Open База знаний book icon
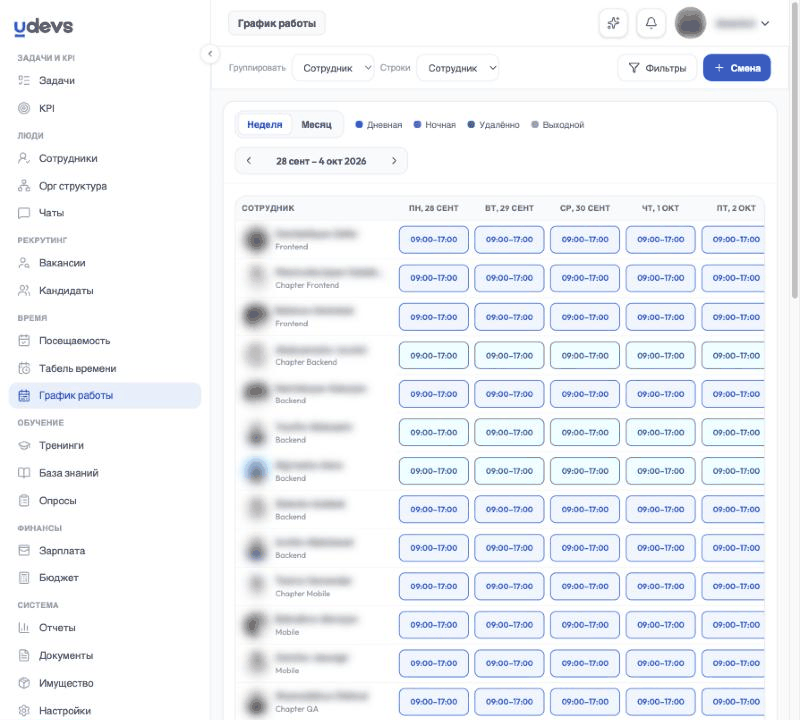Image resolution: width=800 pixels, height=720 pixels. coord(24,473)
